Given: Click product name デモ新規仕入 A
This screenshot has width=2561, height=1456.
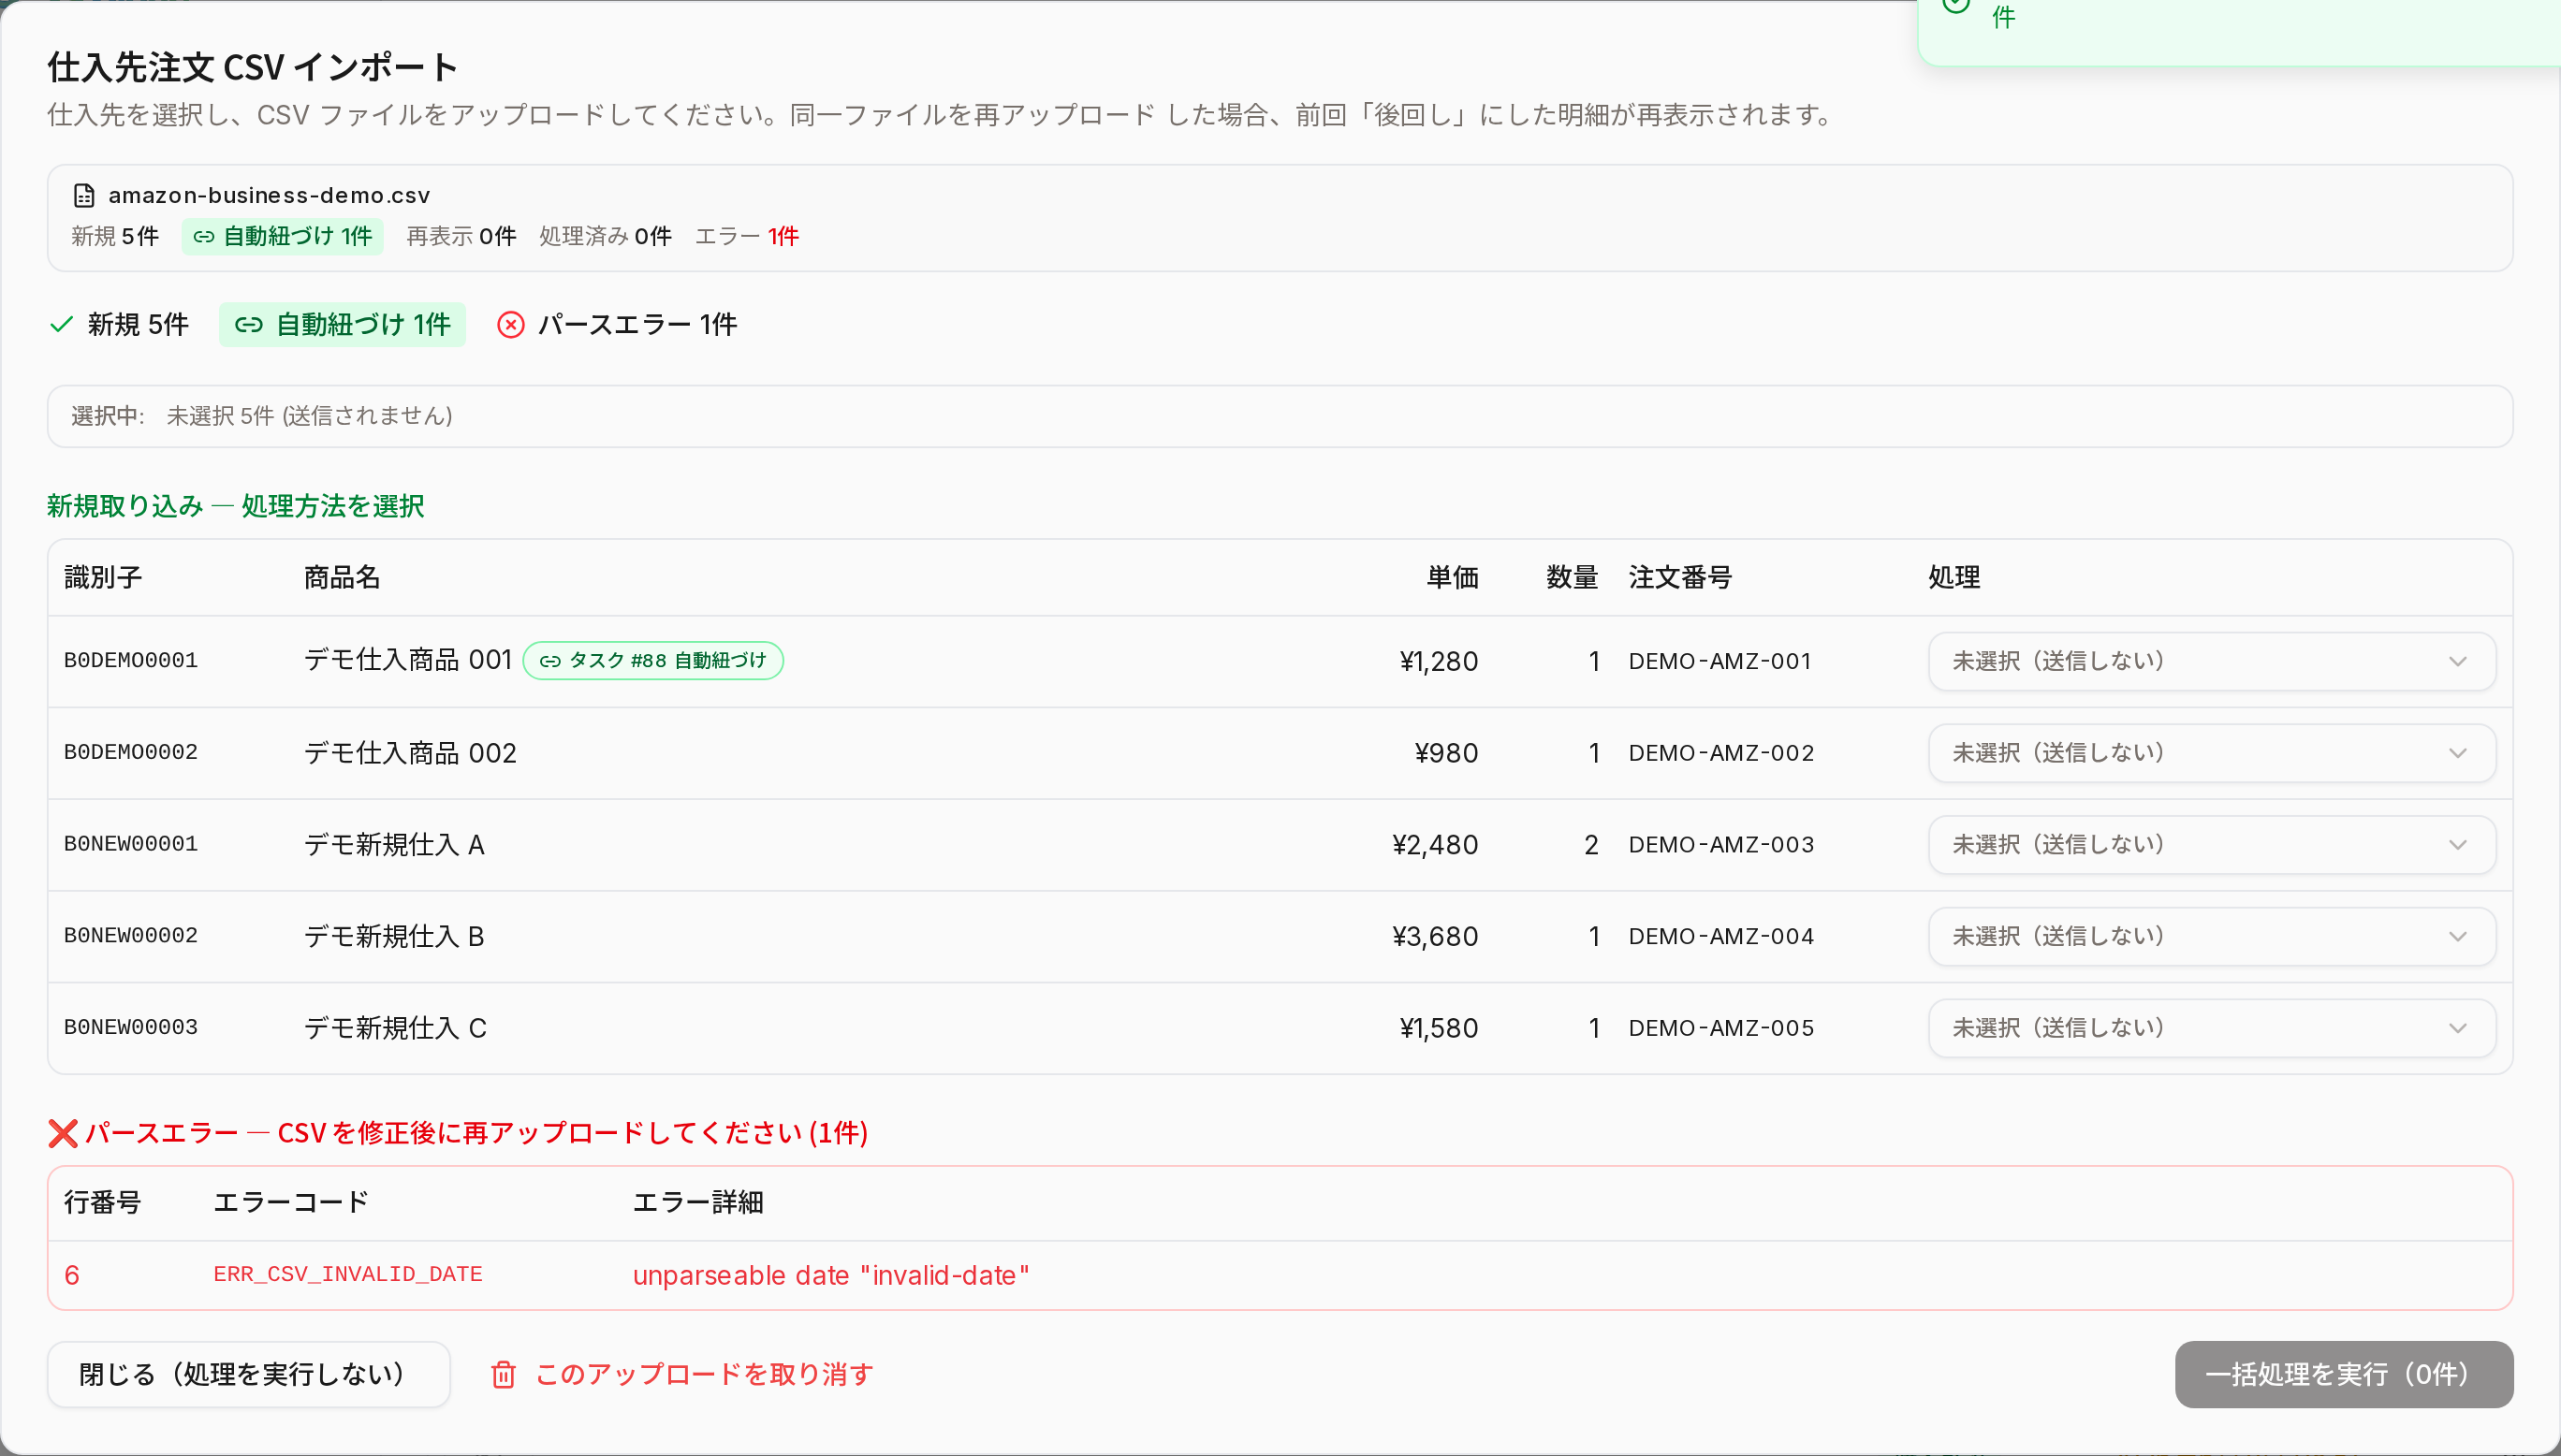Looking at the screenshot, I should (x=394, y=845).
